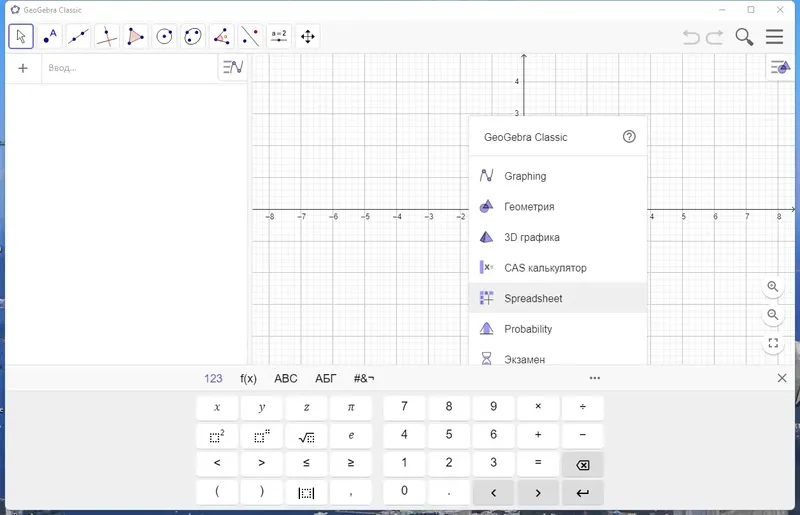The height and width of the screenshot is (515, 800).
Task: Choose Геометрия from the app list
Action: coord(558,207)
